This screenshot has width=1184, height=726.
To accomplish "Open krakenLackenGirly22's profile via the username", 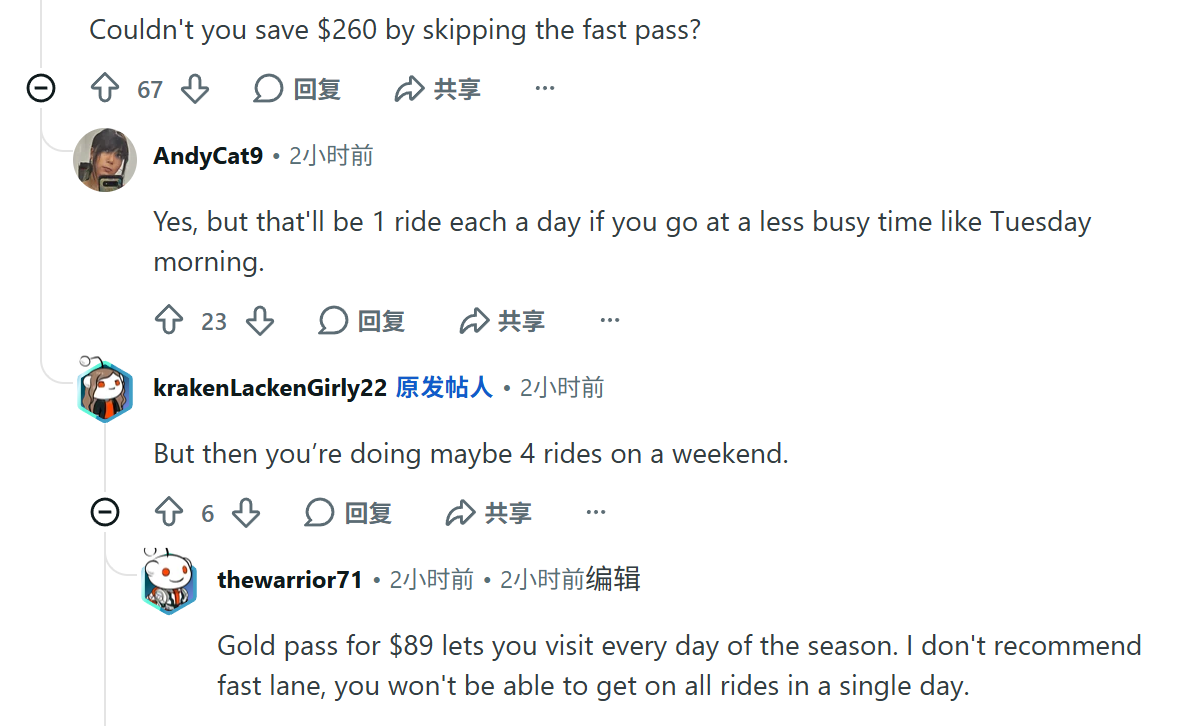I will [270, 388].
